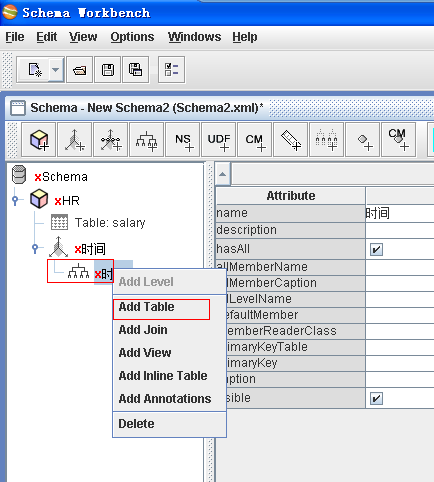Image resolution: width=434 pixels, height=482 pixels.
Task: Click the Add Cube icon
Action: [x=39, y=140]
